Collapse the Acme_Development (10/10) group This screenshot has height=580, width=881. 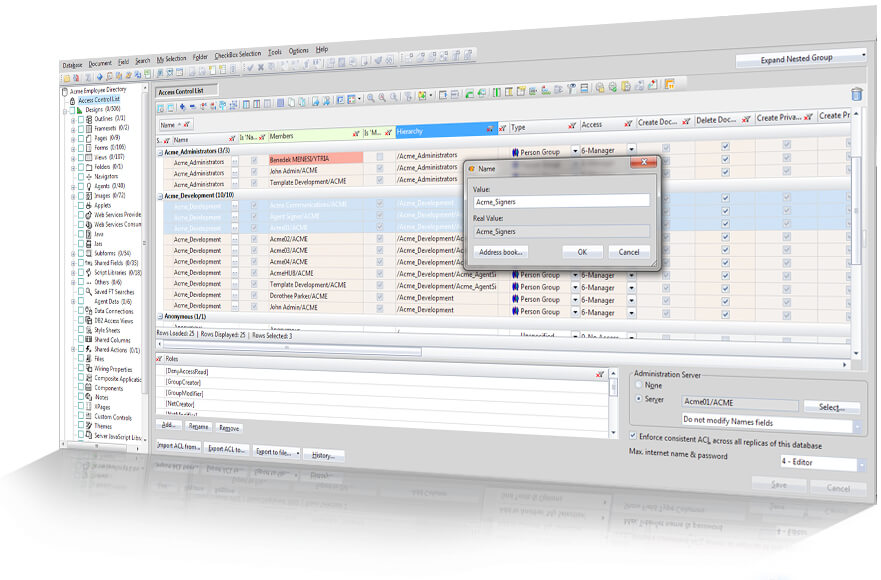(160, 197)
